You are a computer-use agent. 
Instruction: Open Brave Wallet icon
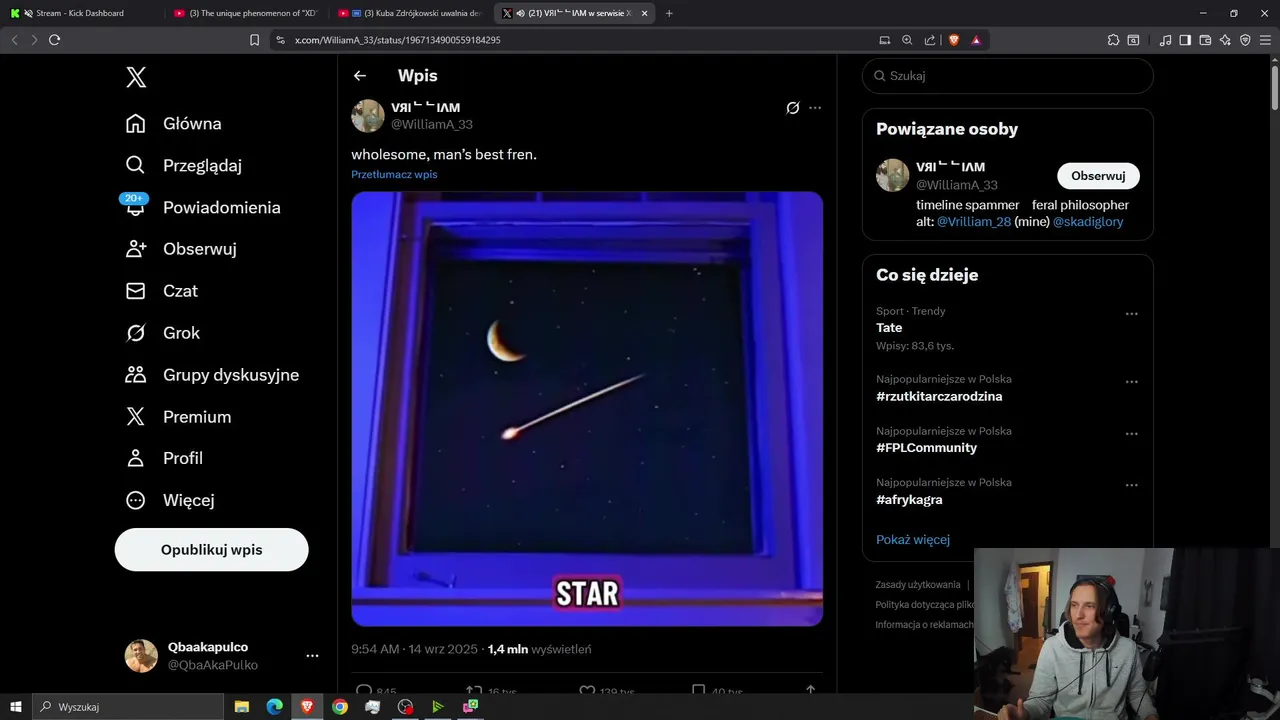pos(1205,40)
